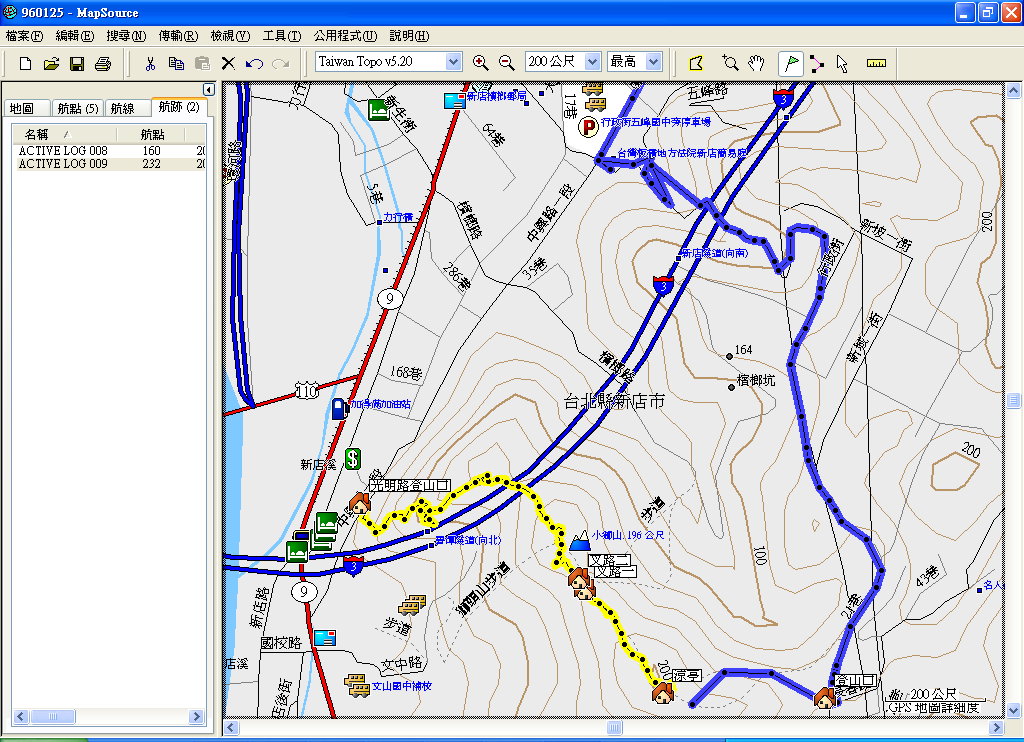
Task: Open the 檔案(F) menu
Action: click(24, 36)
